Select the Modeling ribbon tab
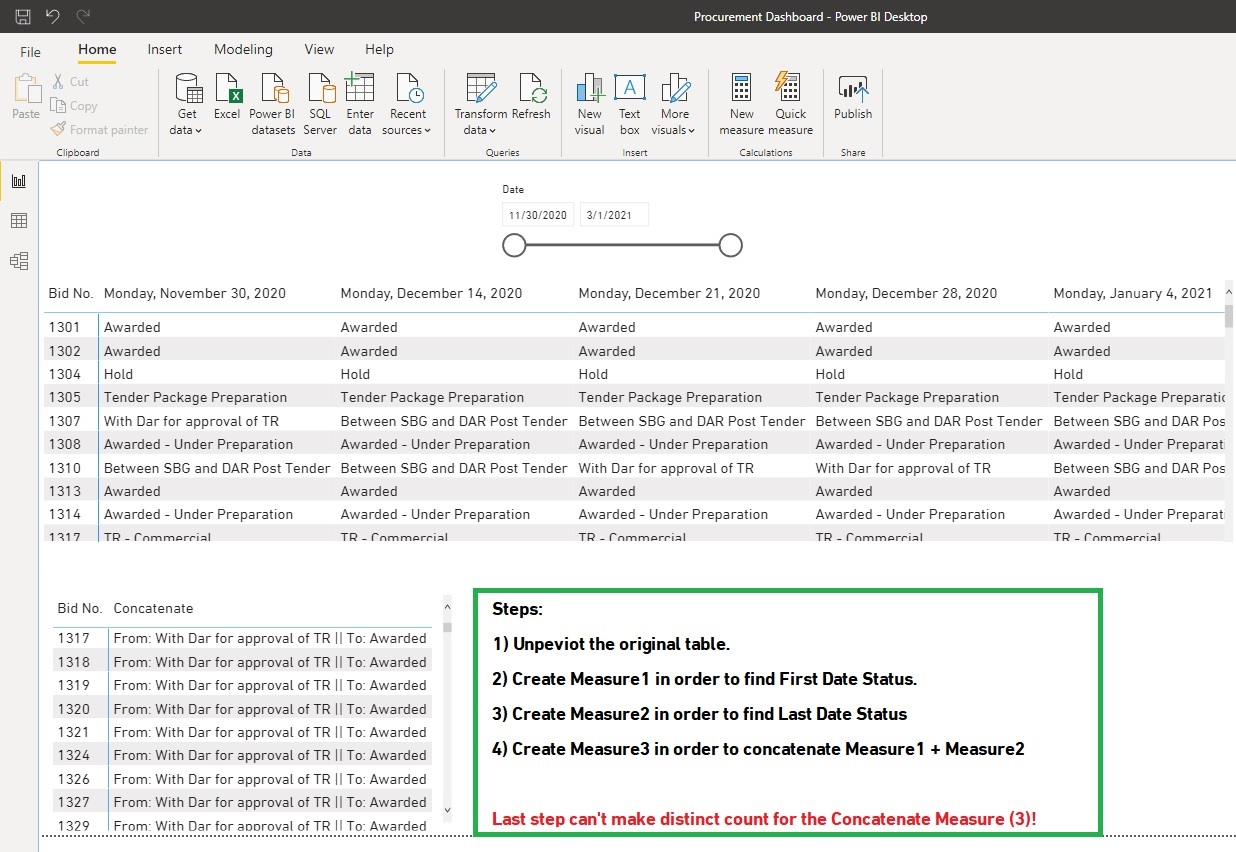This screenshot has height=852, width=1236. point(243,50)
